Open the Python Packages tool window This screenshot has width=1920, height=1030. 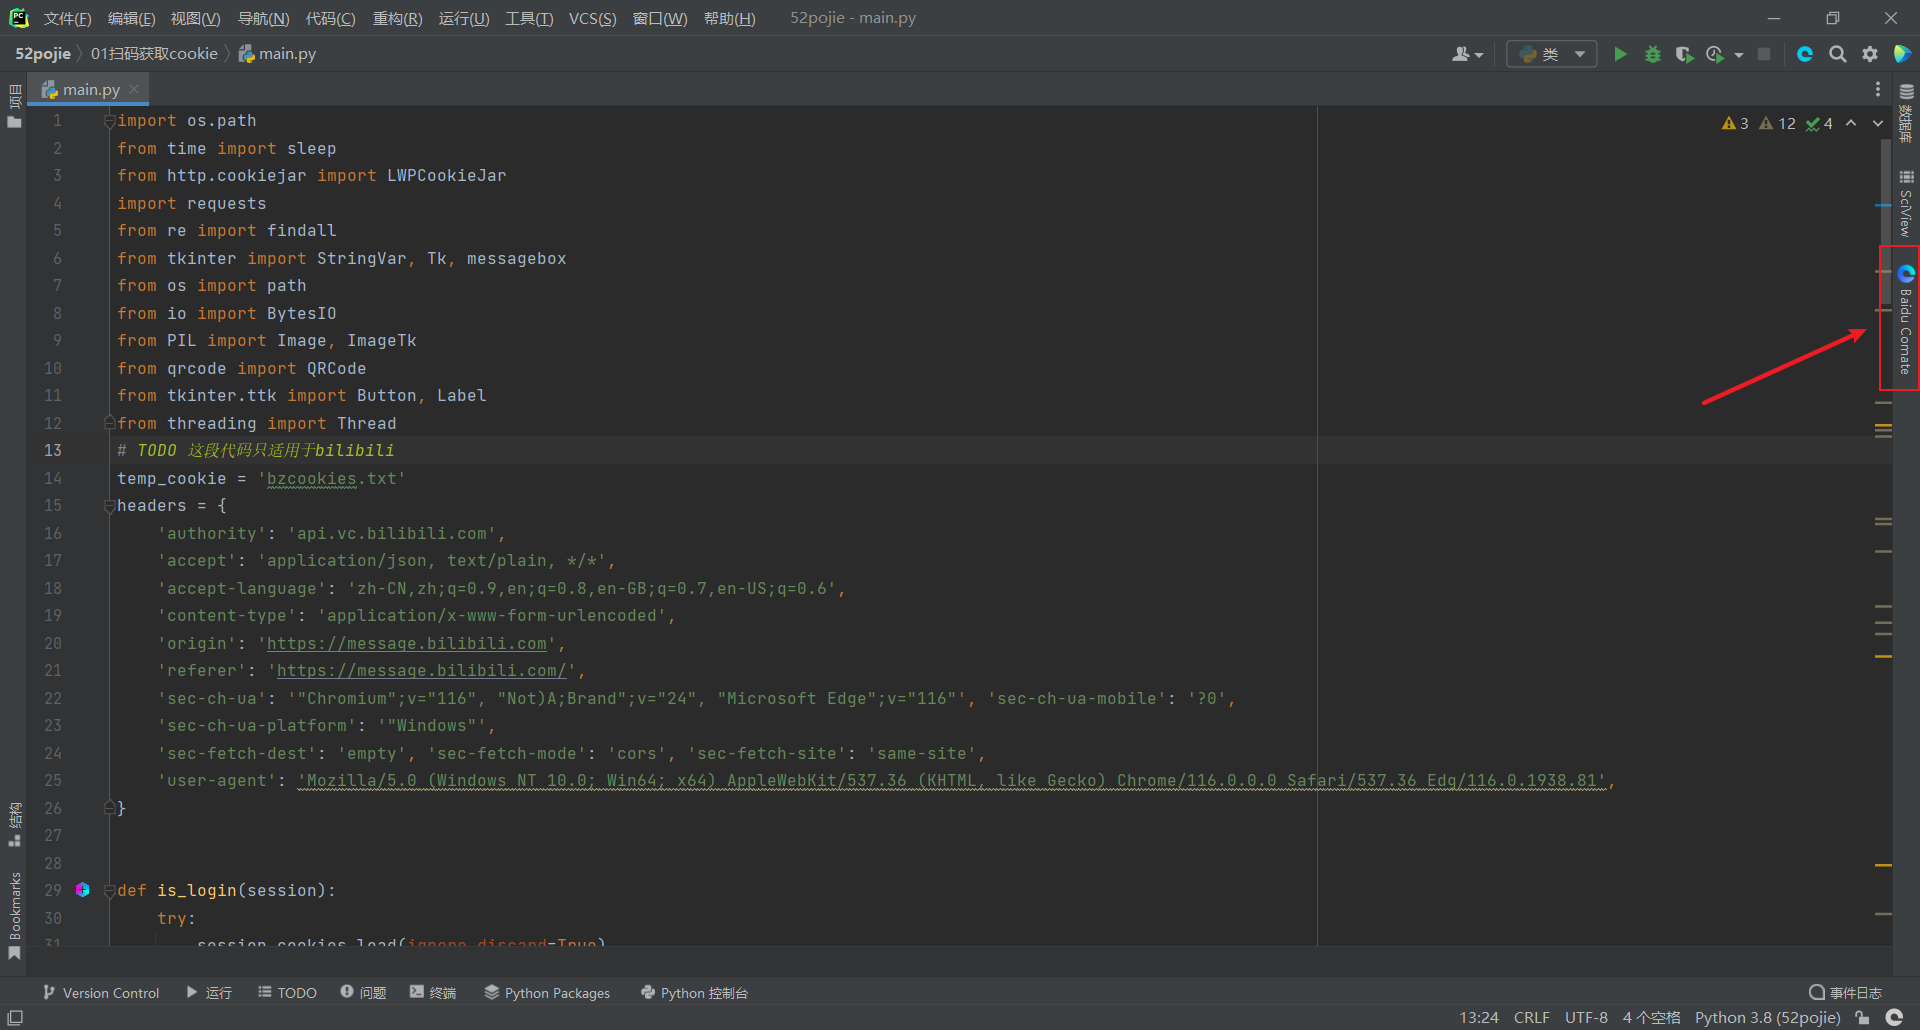[547, 992]
